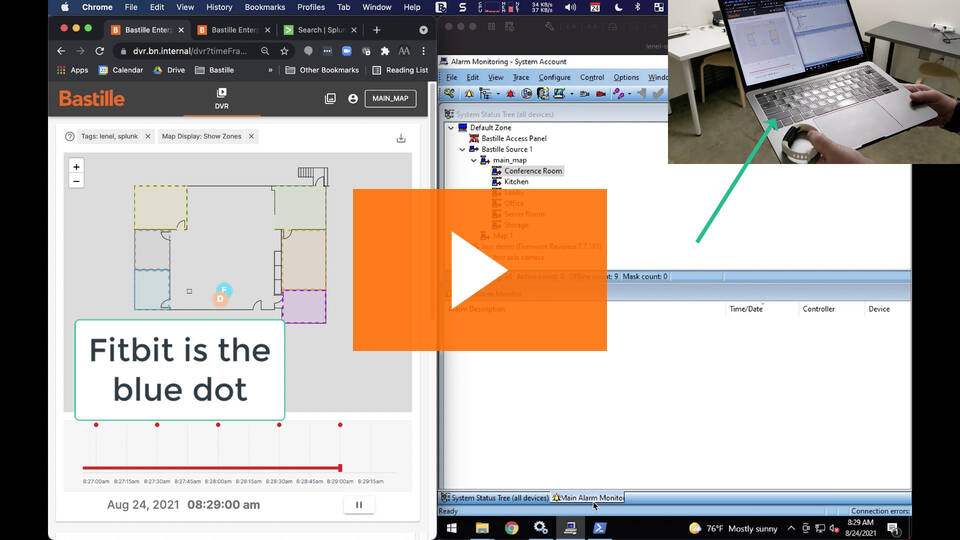Open the gallery icon in Bastille header

pos(330,99)
